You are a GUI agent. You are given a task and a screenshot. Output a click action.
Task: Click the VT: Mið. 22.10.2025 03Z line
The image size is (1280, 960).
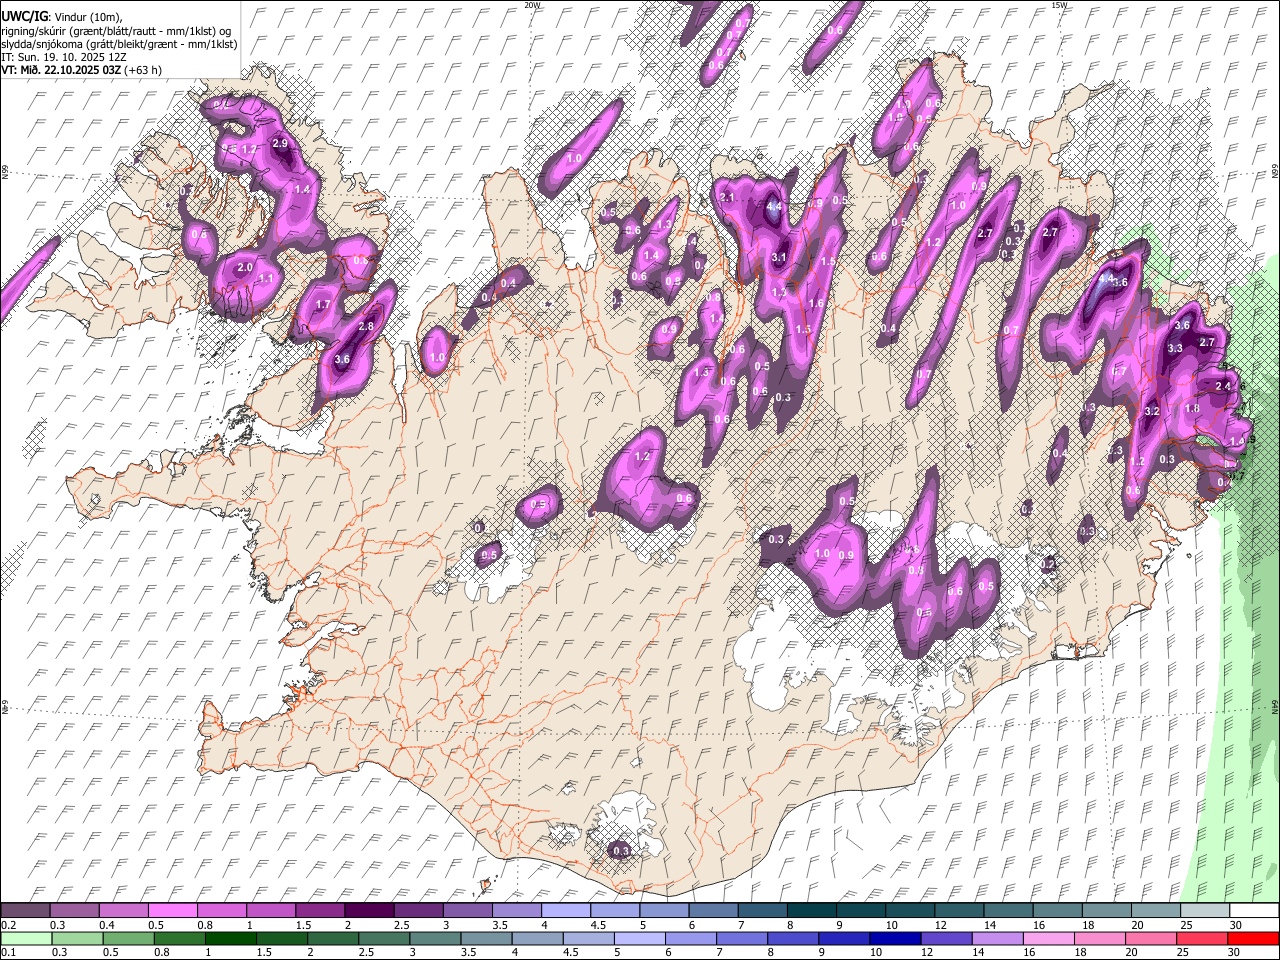point(81,70)
